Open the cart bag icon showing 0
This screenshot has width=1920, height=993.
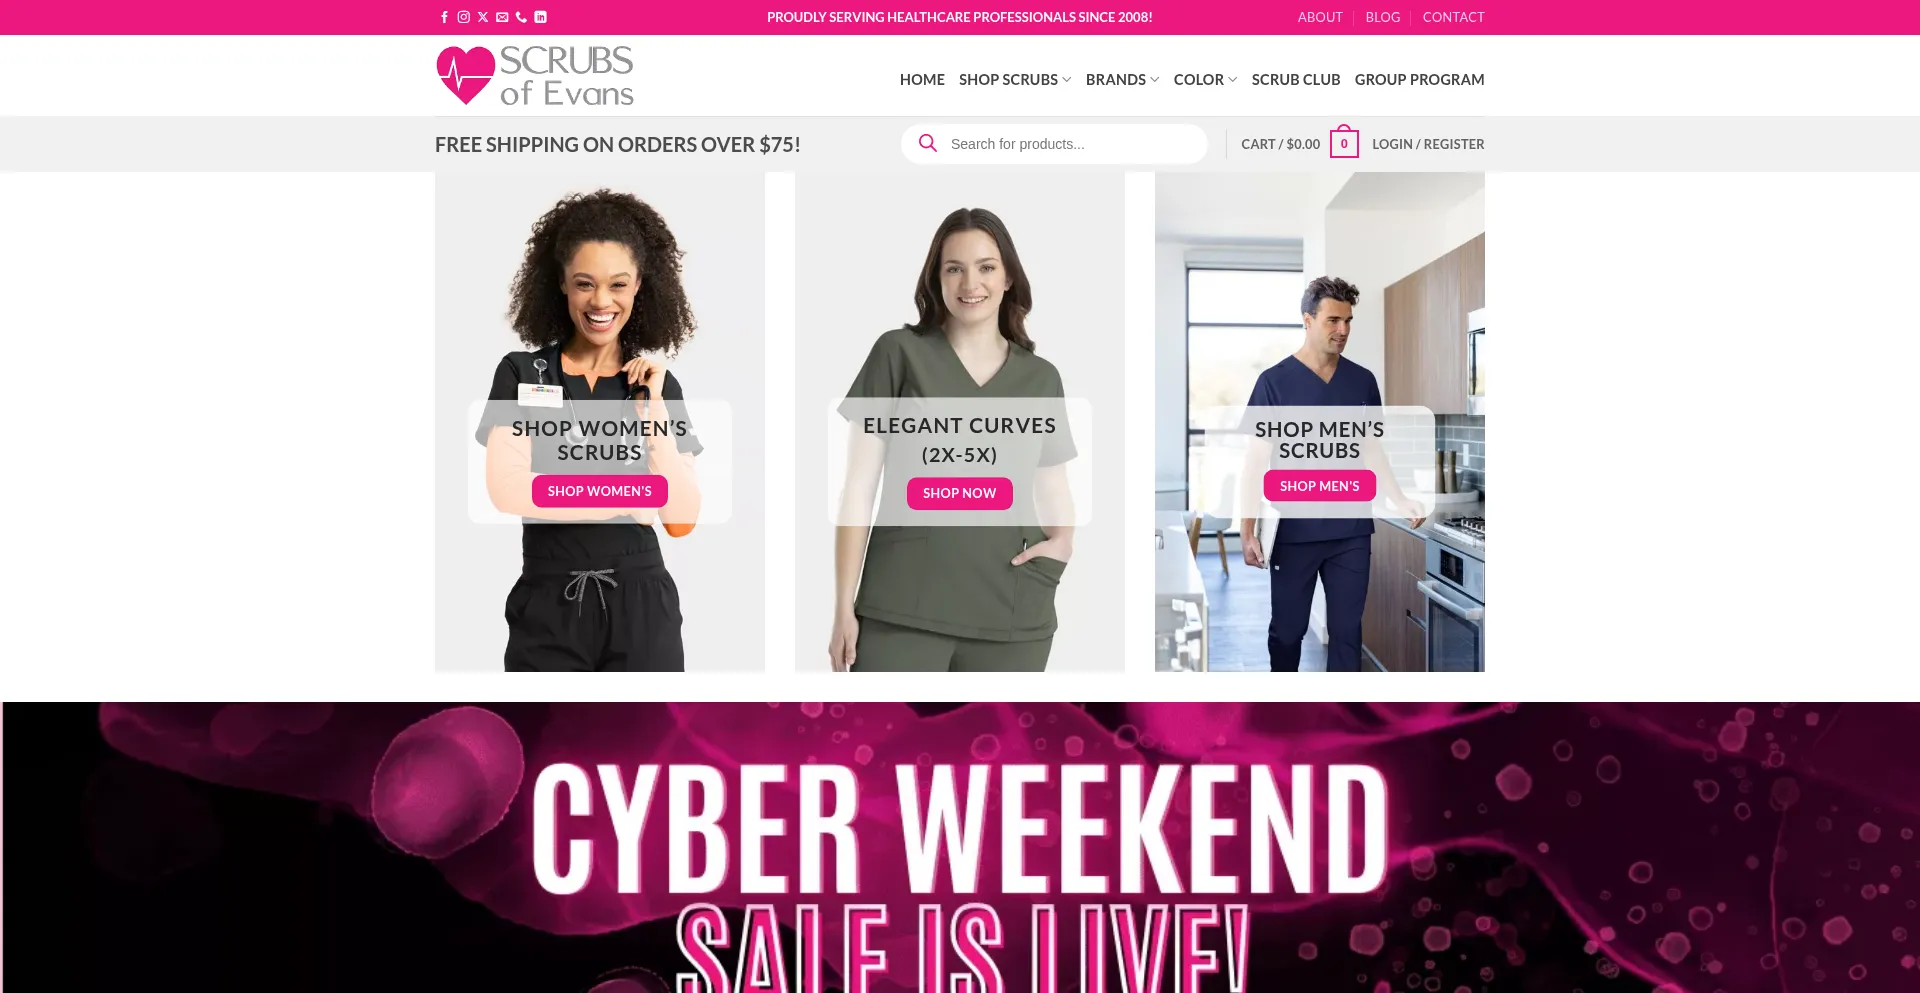1344,142
